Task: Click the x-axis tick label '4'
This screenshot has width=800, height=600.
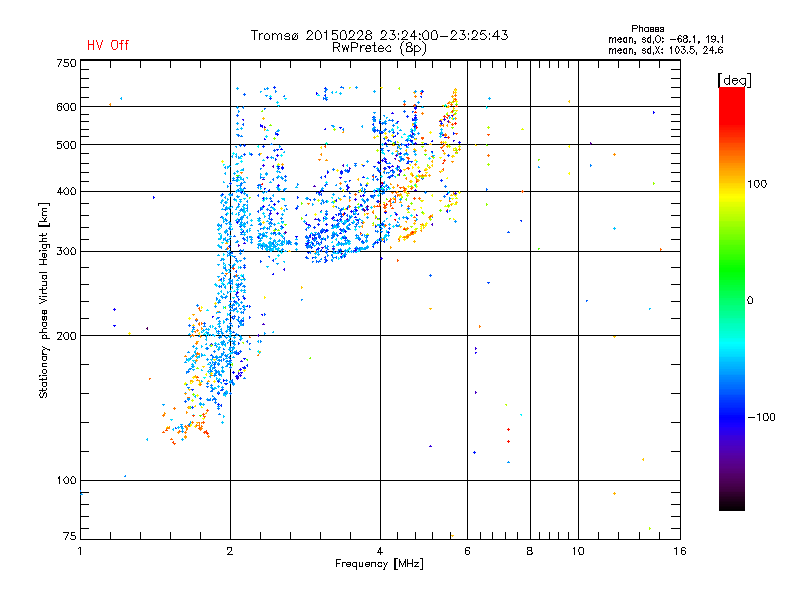Action: tap(380, 551)
